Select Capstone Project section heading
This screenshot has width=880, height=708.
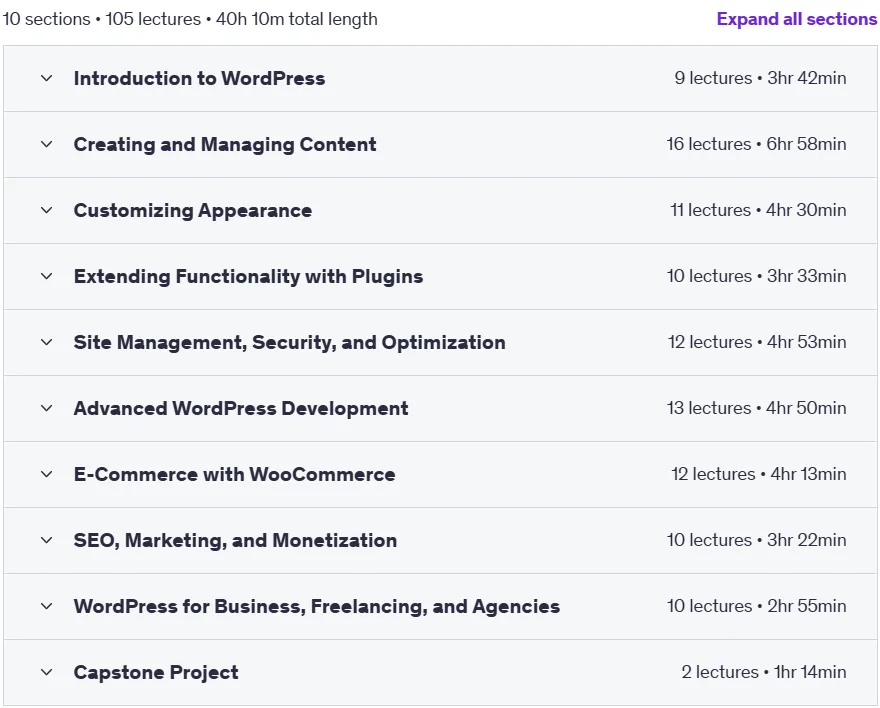156,672
